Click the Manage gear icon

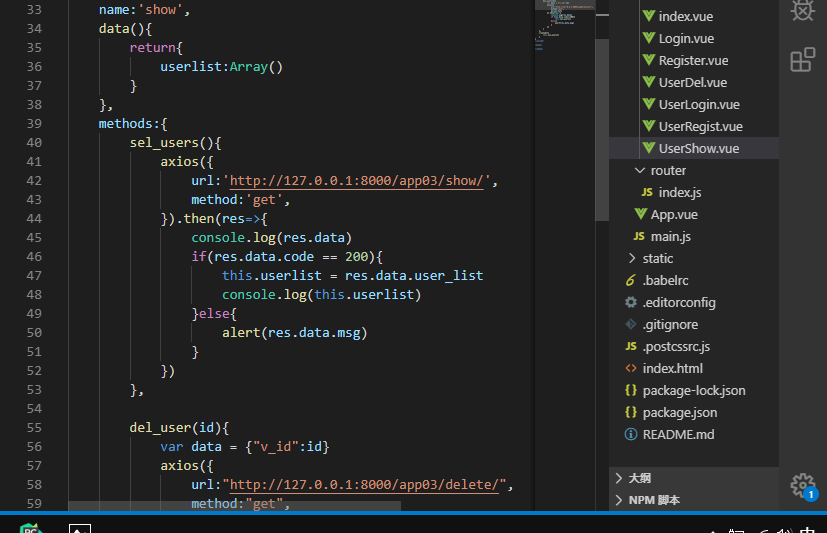point(802,485)
